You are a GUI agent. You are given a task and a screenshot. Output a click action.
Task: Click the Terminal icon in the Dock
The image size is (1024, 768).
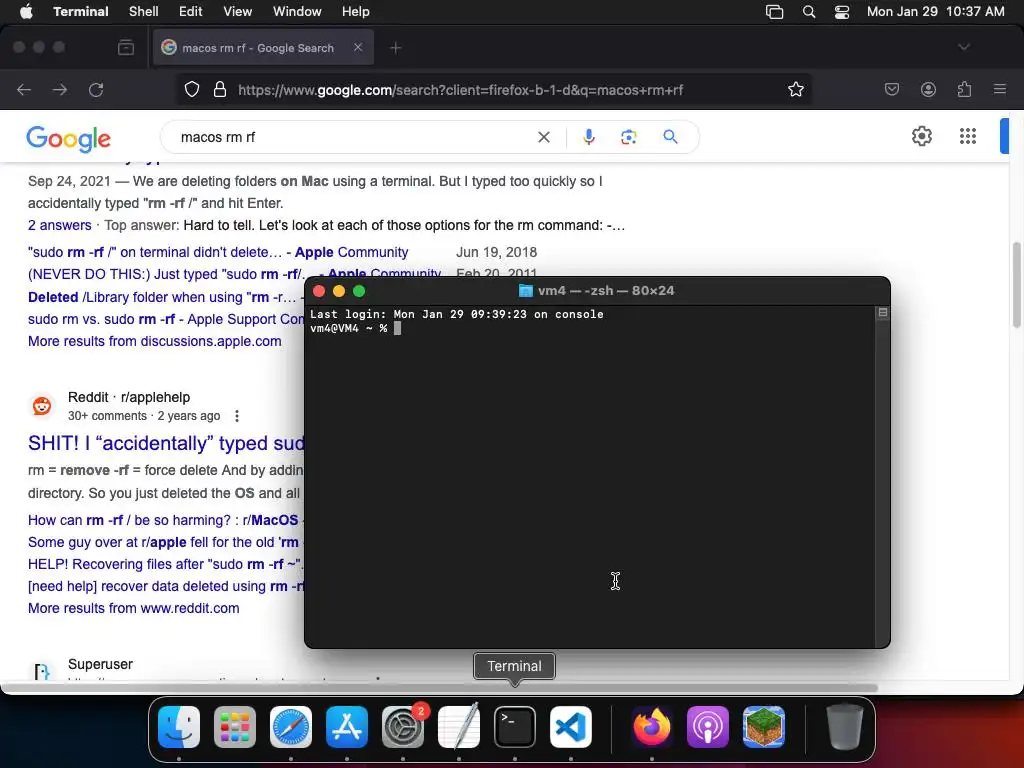(x=515, y=727)
